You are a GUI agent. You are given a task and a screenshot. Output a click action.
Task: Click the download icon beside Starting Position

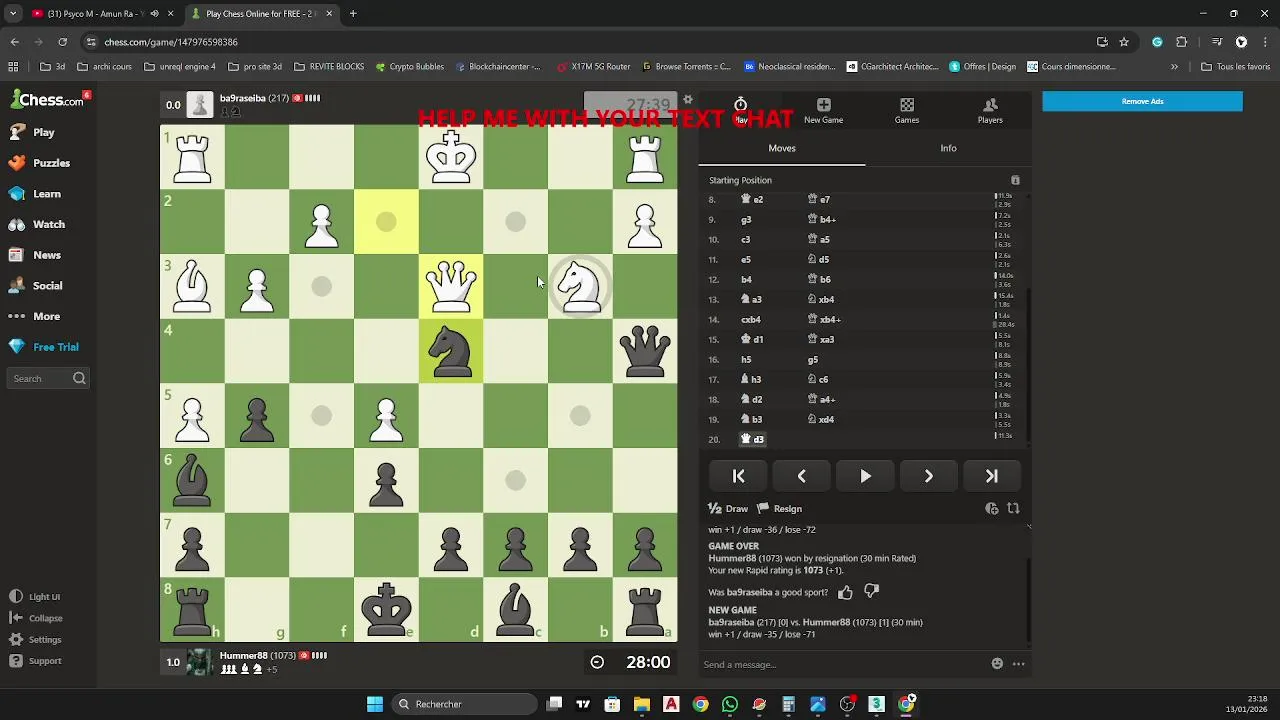1015,180
